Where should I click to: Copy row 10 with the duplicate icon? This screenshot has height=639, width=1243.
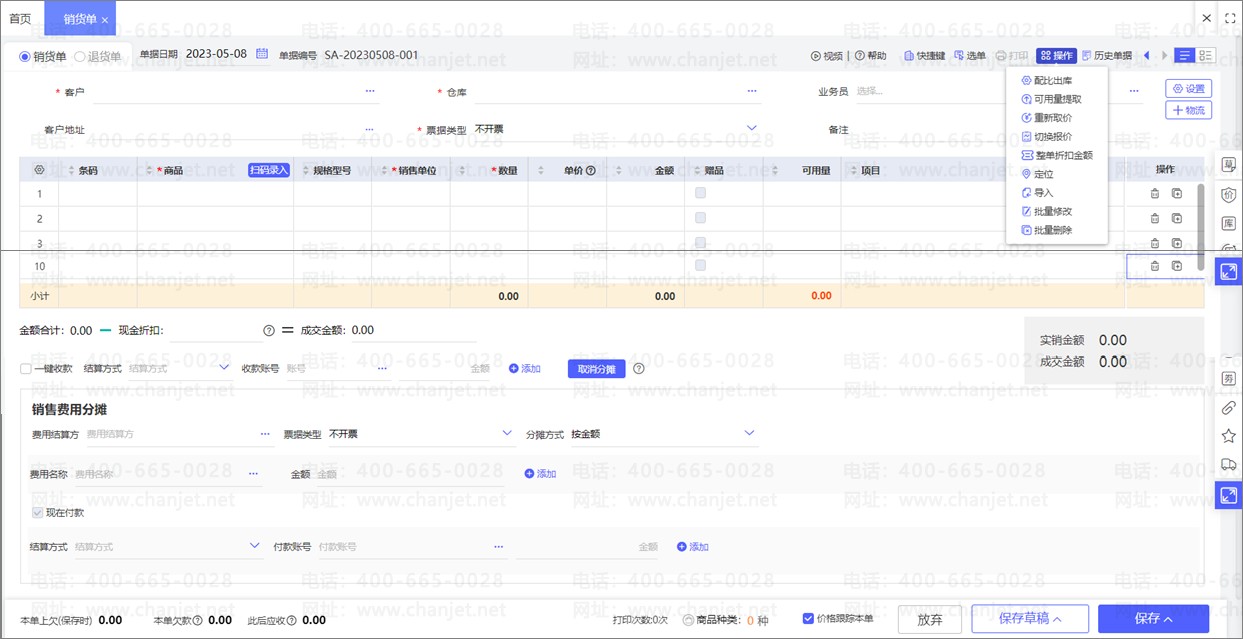pos(1177,266)
